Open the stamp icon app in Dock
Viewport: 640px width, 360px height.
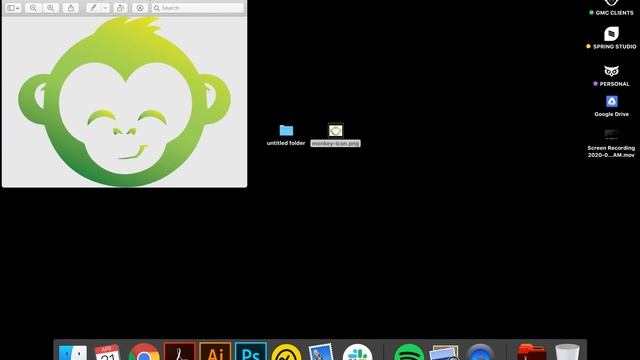point(321,352)
